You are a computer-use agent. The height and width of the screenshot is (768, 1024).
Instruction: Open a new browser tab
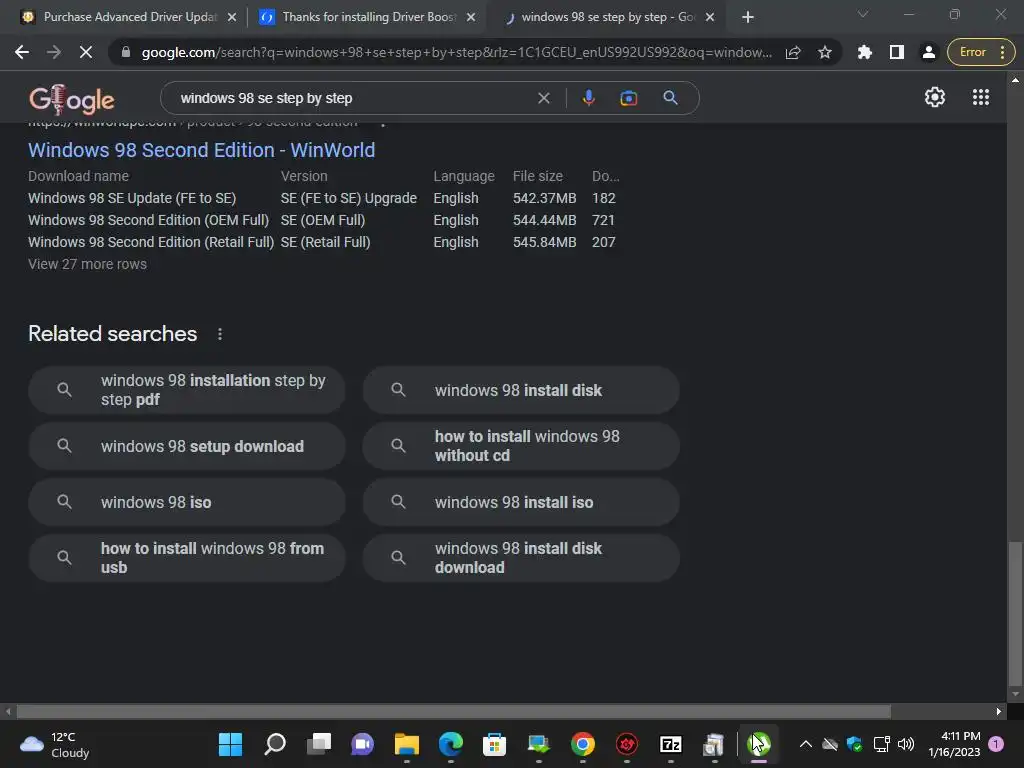point(748,18)
